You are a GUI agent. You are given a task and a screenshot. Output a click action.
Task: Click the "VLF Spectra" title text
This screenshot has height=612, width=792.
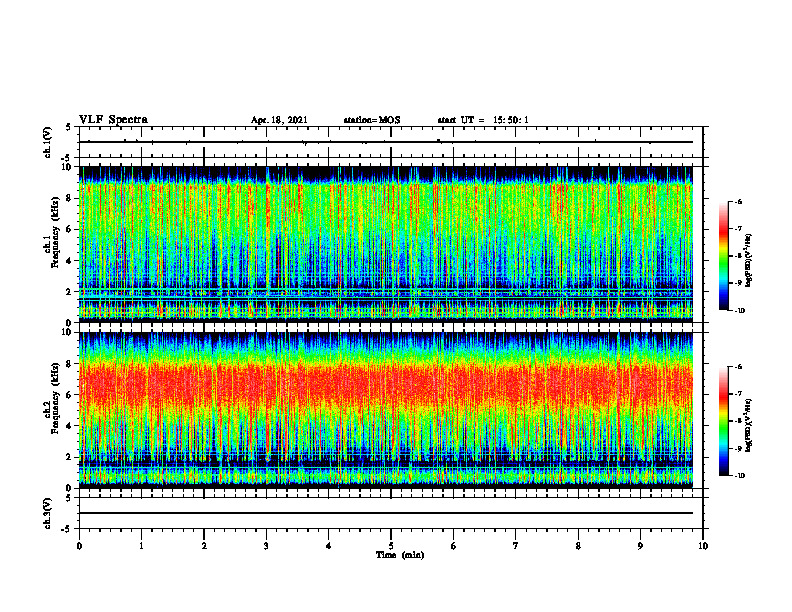(113, 120)
